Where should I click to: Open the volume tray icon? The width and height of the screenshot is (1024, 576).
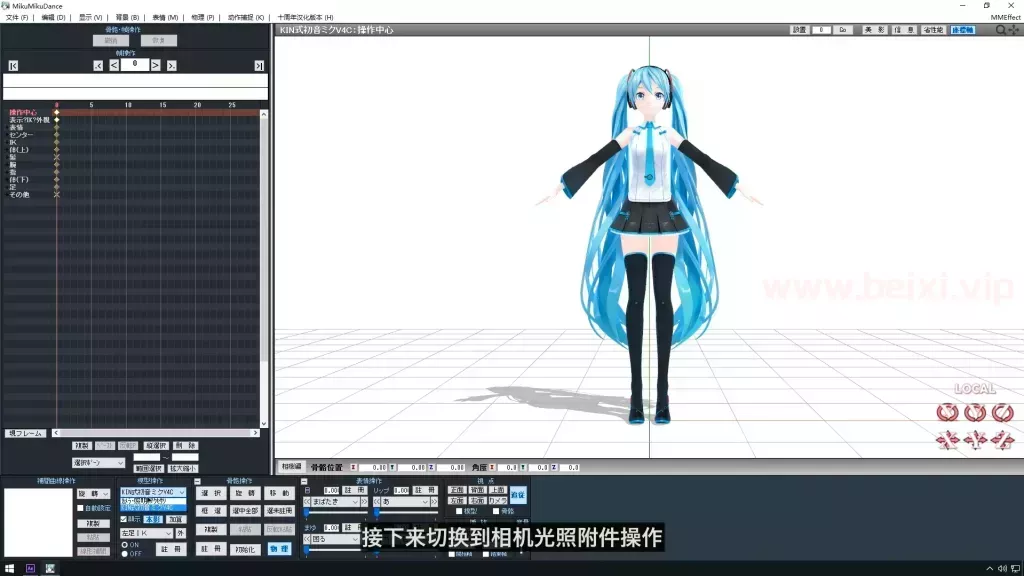[1002, 569]
